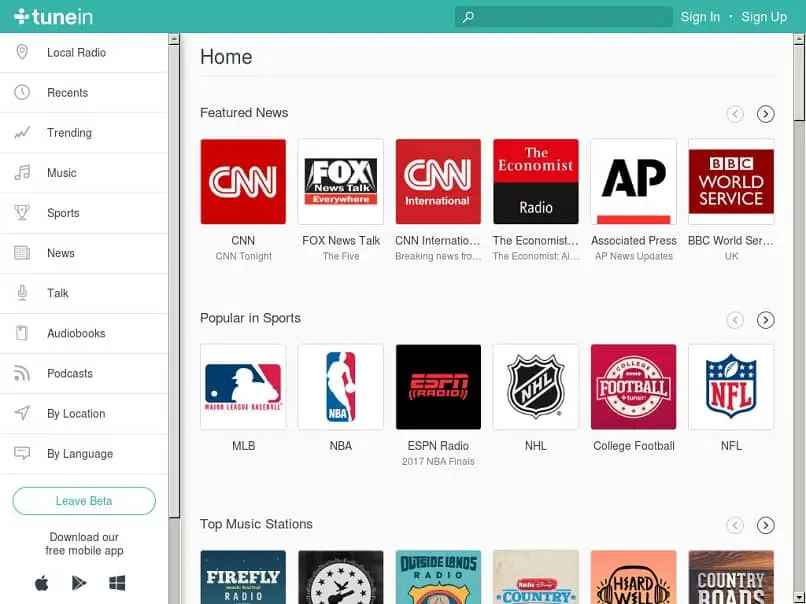Go back in Featured News carousel

pos(735,114)
